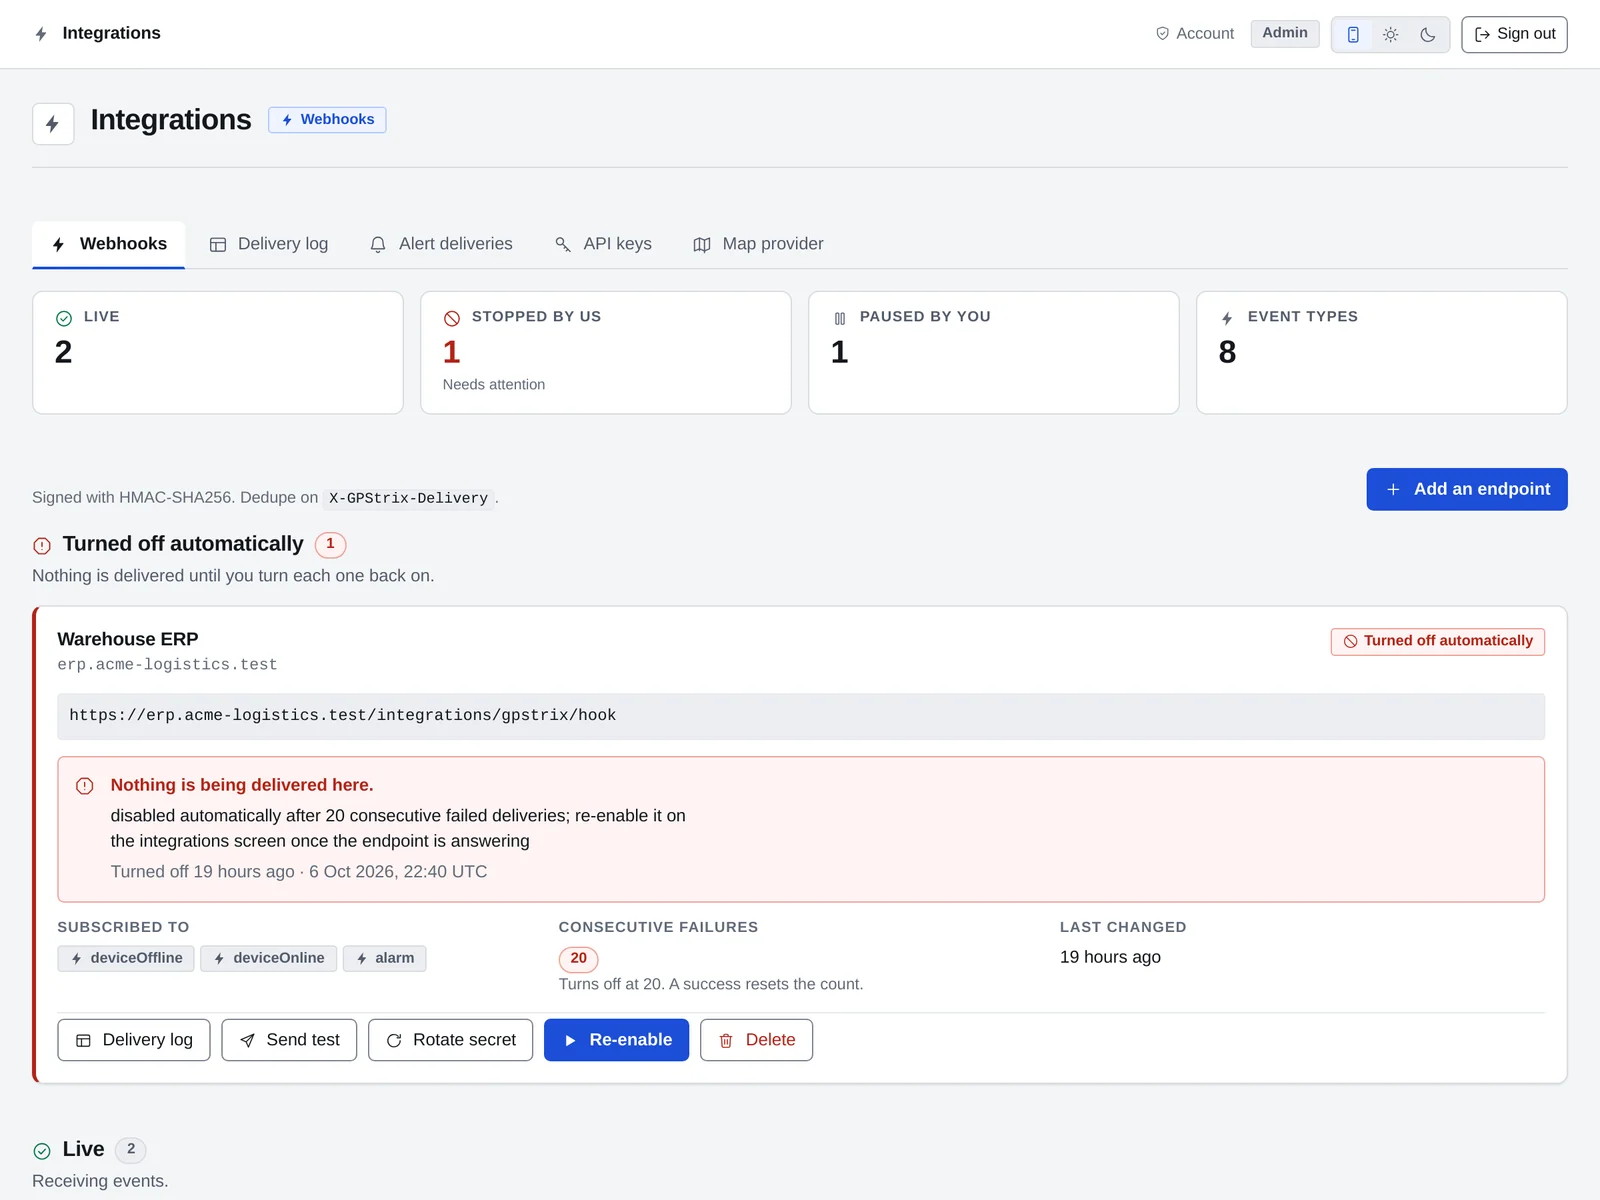Click the plus icon on Add an endpoint

tap(1393, 489)
